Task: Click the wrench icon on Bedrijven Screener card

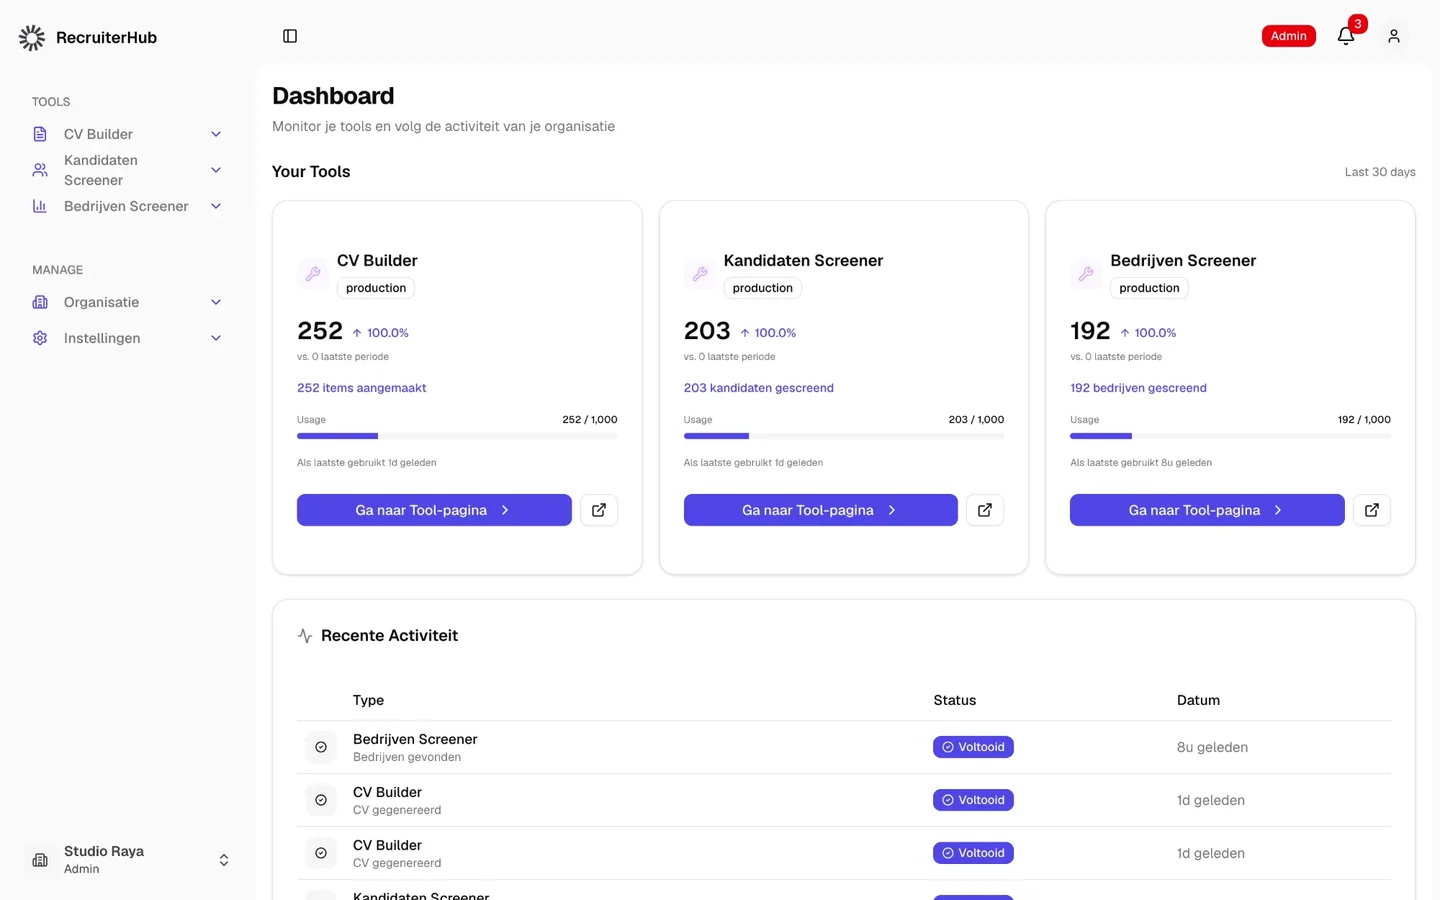Action: [1086, 273]
